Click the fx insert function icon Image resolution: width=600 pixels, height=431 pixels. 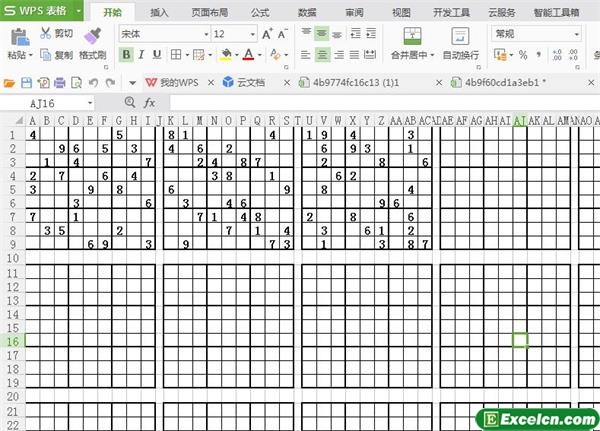pyautogui.click(x=149, y=103)
